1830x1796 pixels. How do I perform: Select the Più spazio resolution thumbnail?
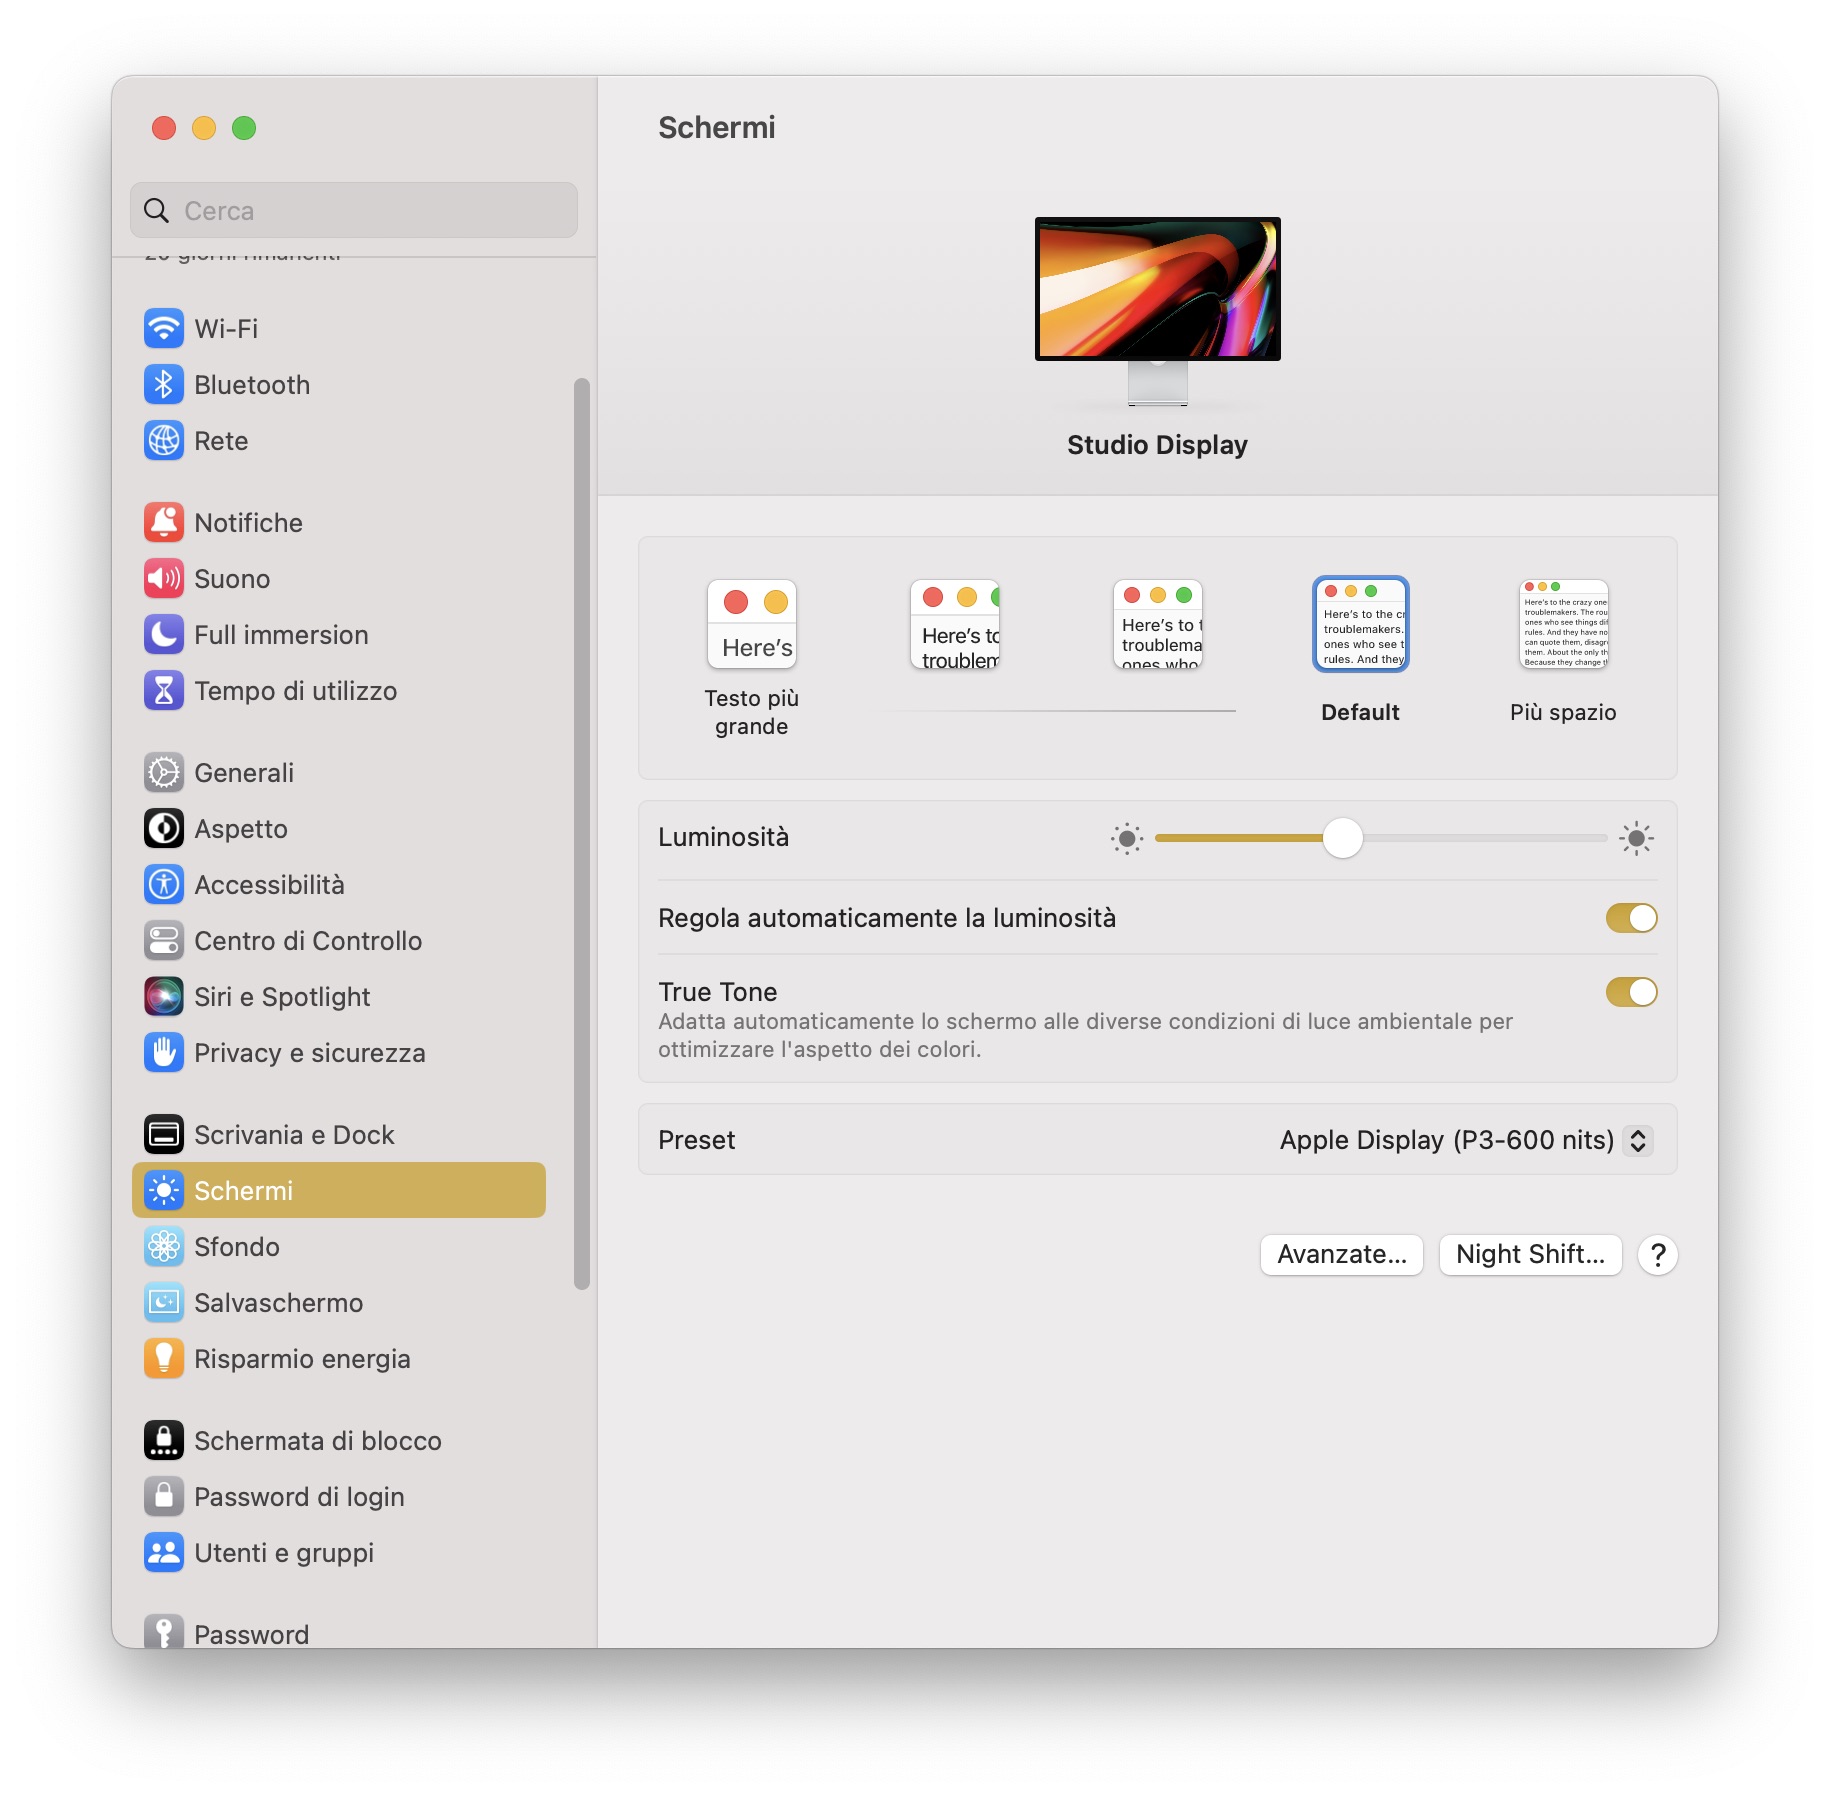[1564, 625]
